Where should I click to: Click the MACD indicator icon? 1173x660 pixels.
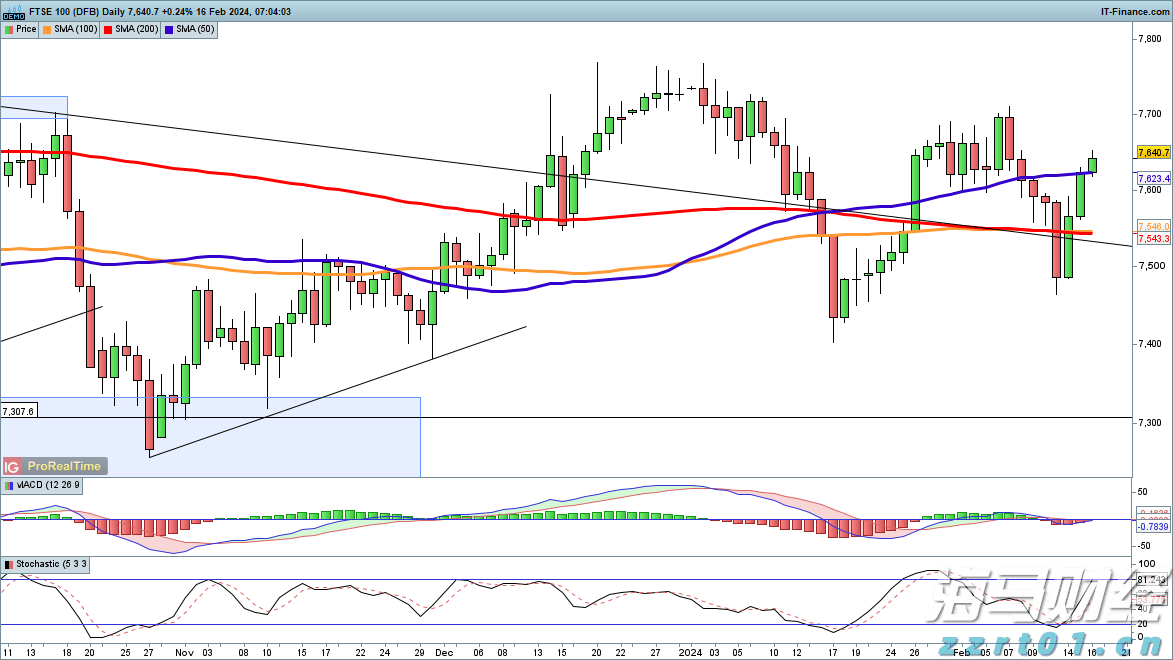(x=8, y=485)
